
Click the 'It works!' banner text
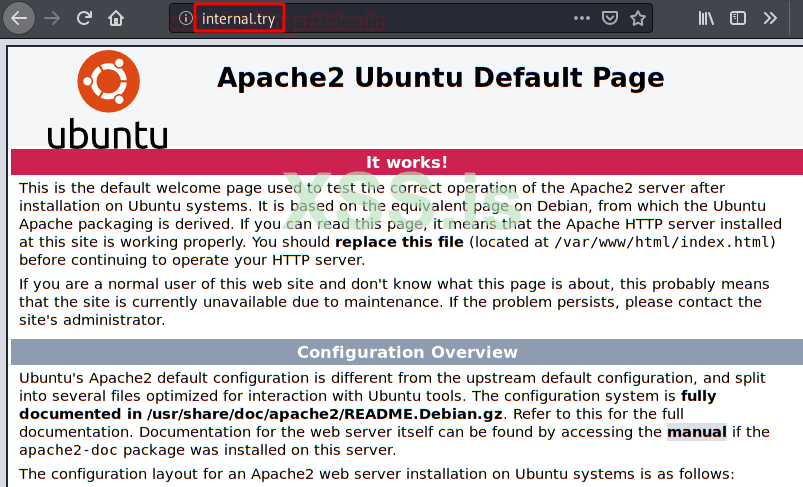(x=407, y=162)
